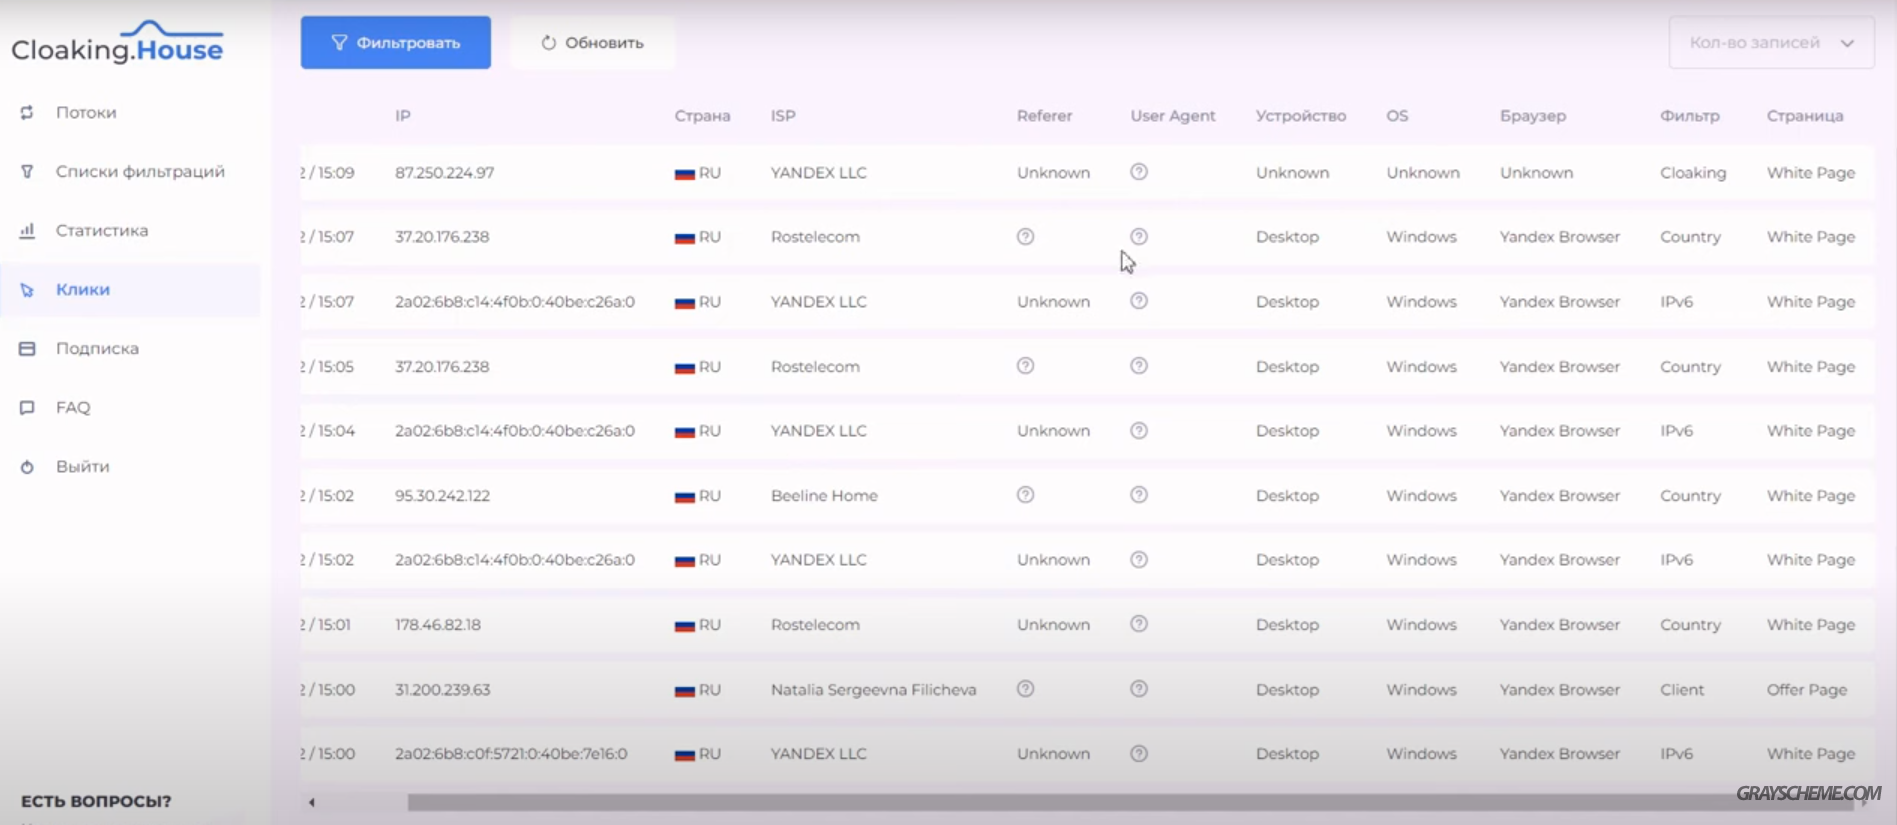Screen dimensions: 1897x825
Task: Click the Фильтр column header
Action: coord(1690,115)
